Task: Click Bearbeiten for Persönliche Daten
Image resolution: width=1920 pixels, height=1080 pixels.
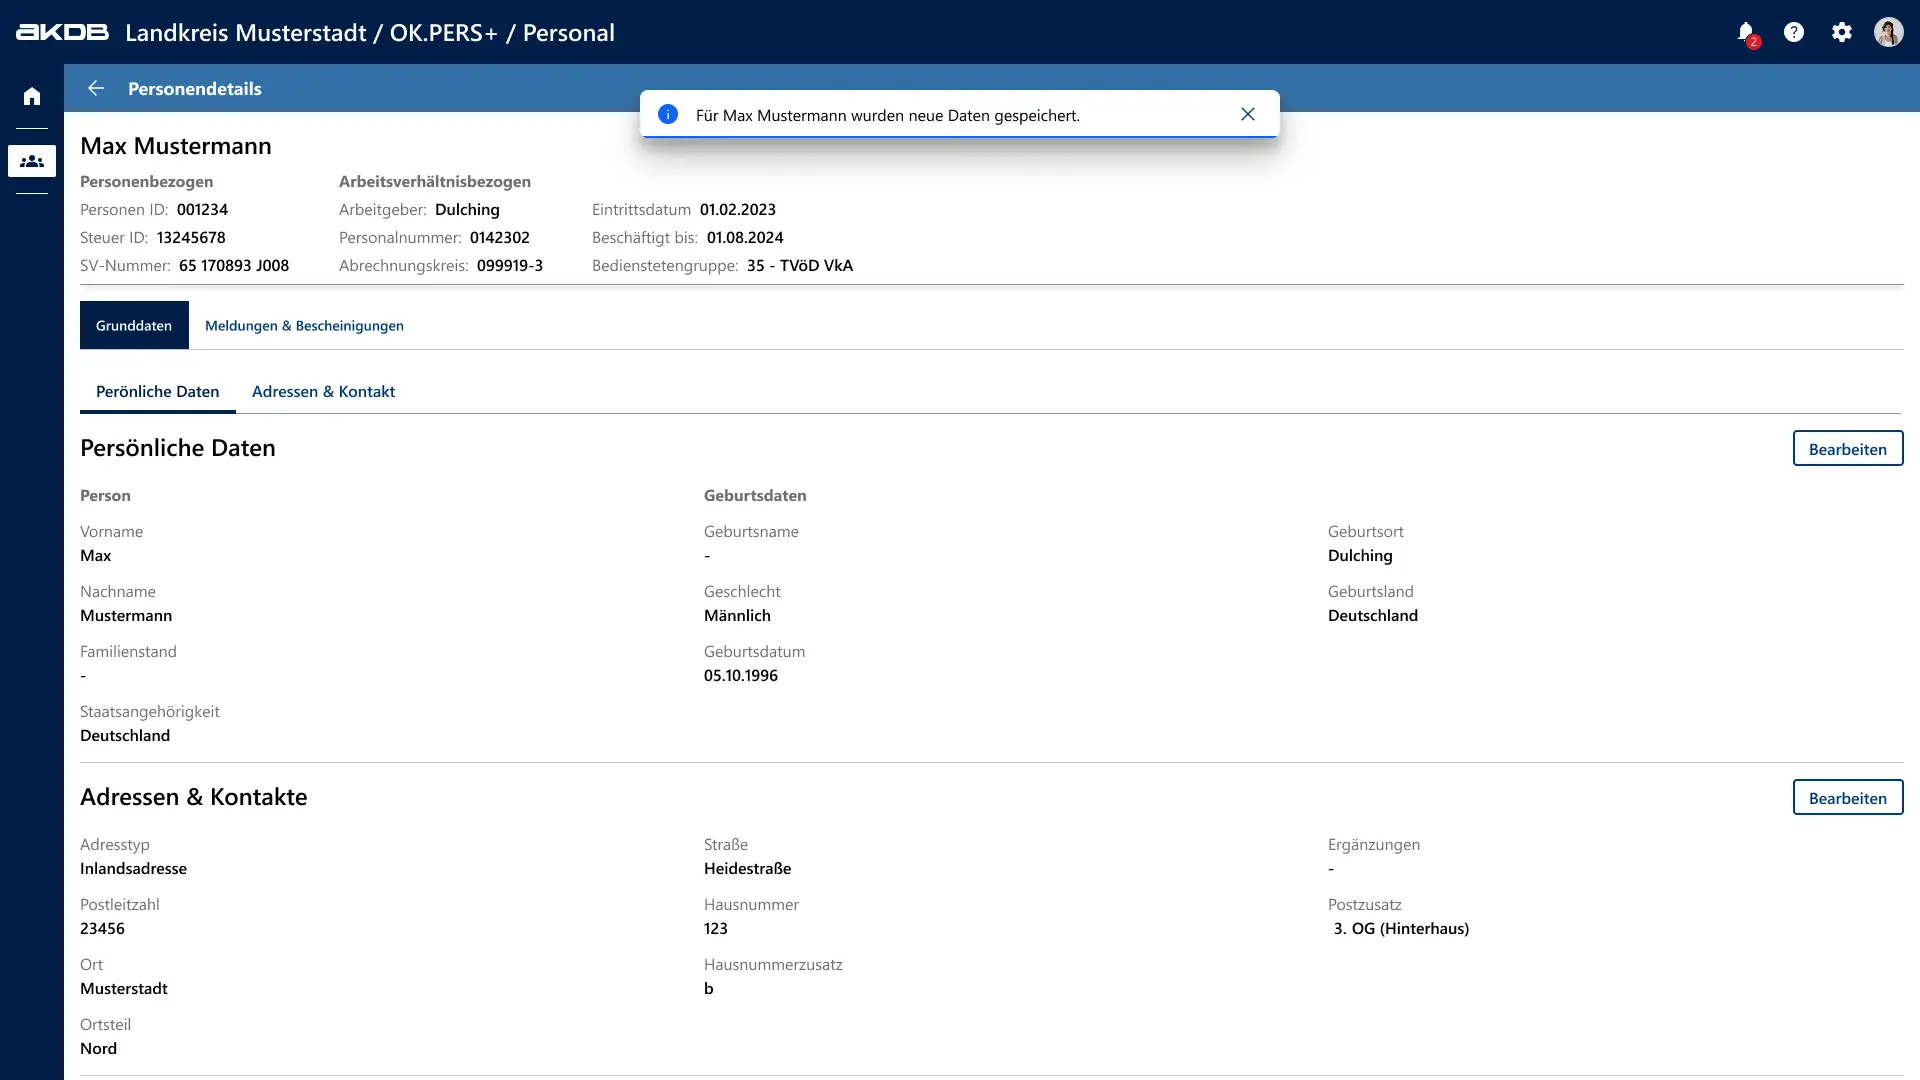Action: [1847, 449]
